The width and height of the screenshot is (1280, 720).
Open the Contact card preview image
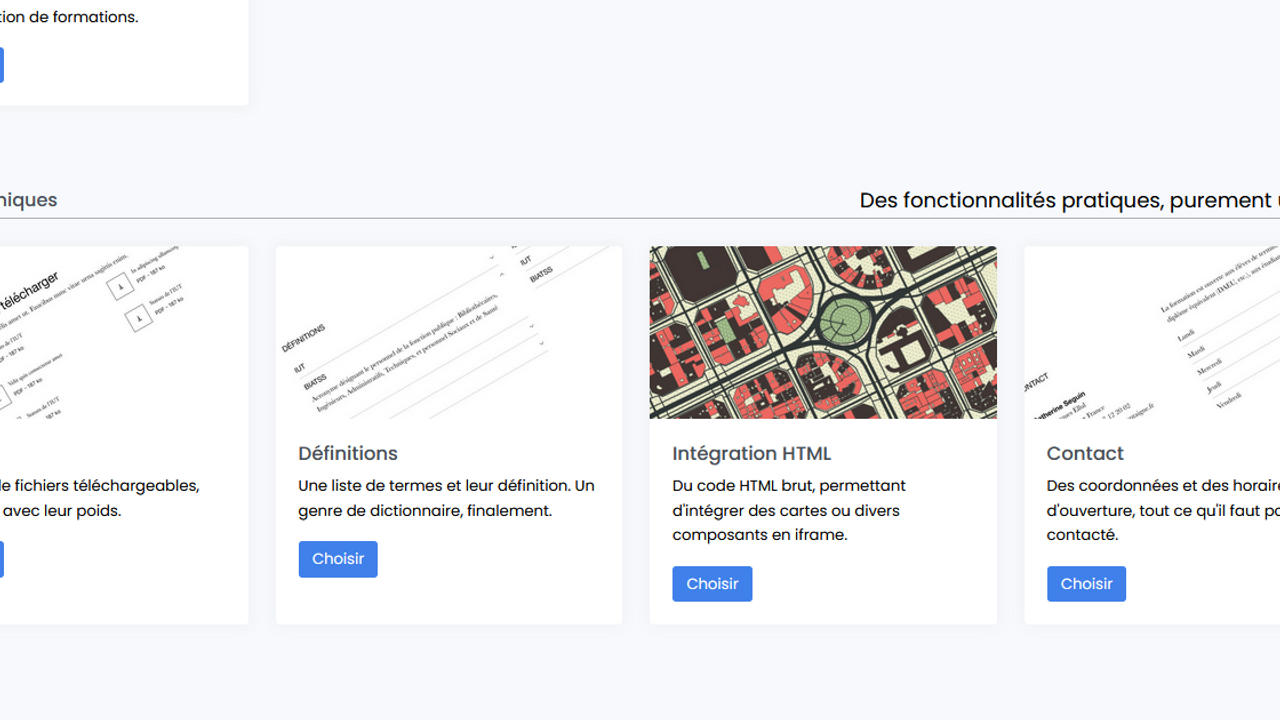click(x=1152, y=332)
